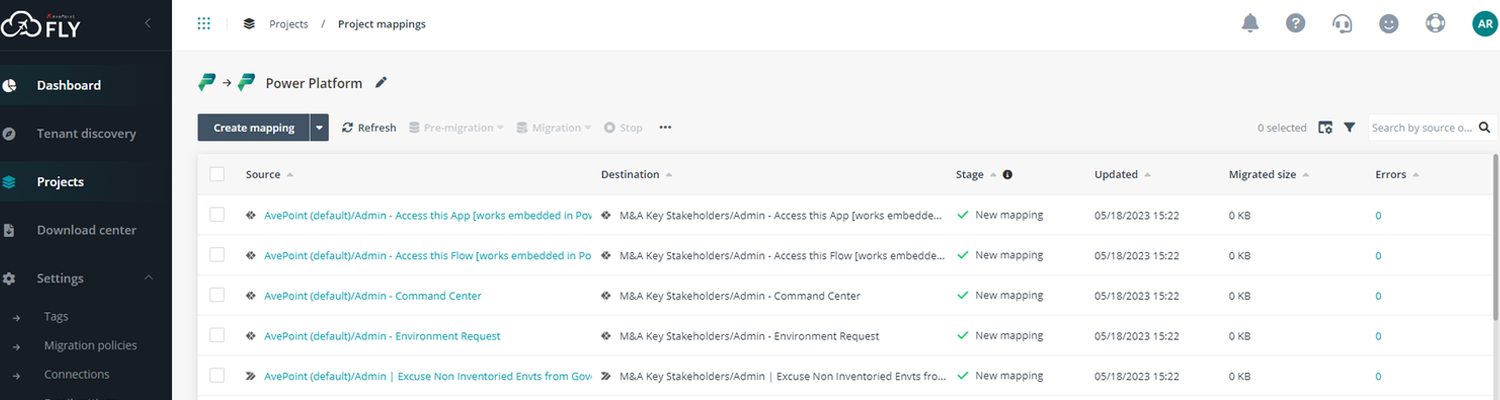Sort by the Source column
This screenshot has height=400, width=1500.
(269, 174)
